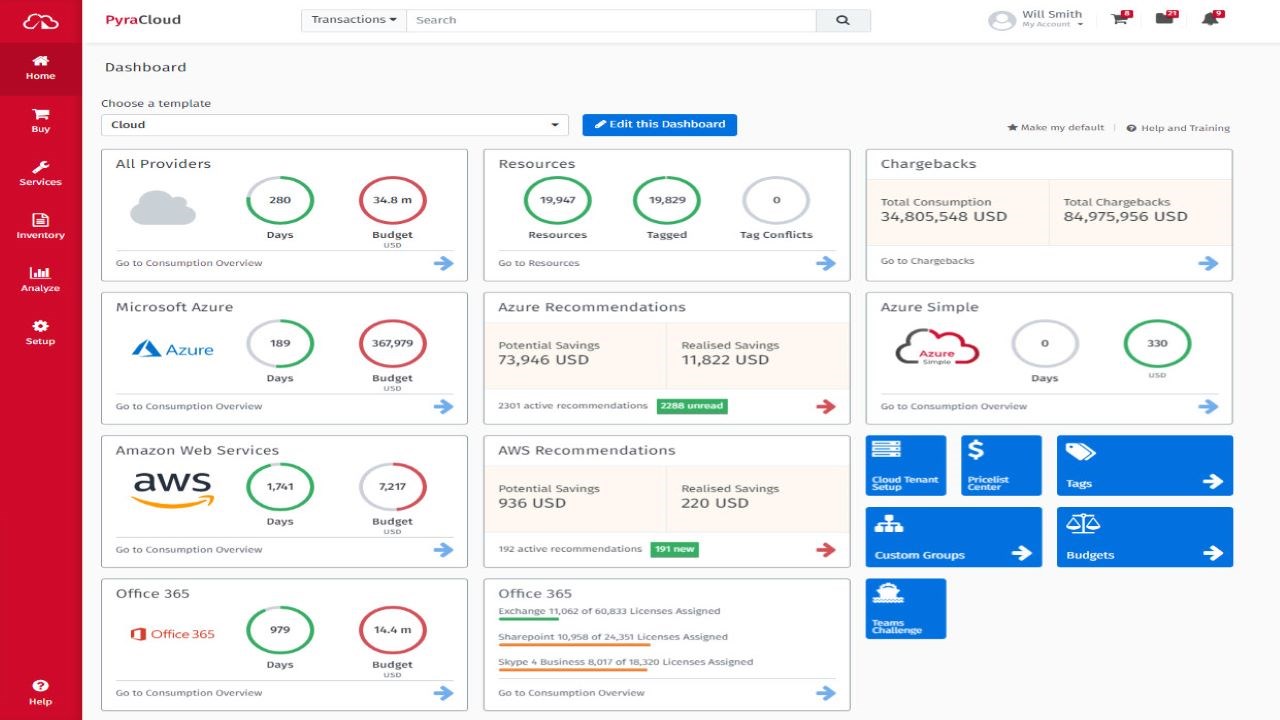This screenshot has width=1280, height=720.
Task: Go to Home in the sidebar
Action: pos(41,68)
